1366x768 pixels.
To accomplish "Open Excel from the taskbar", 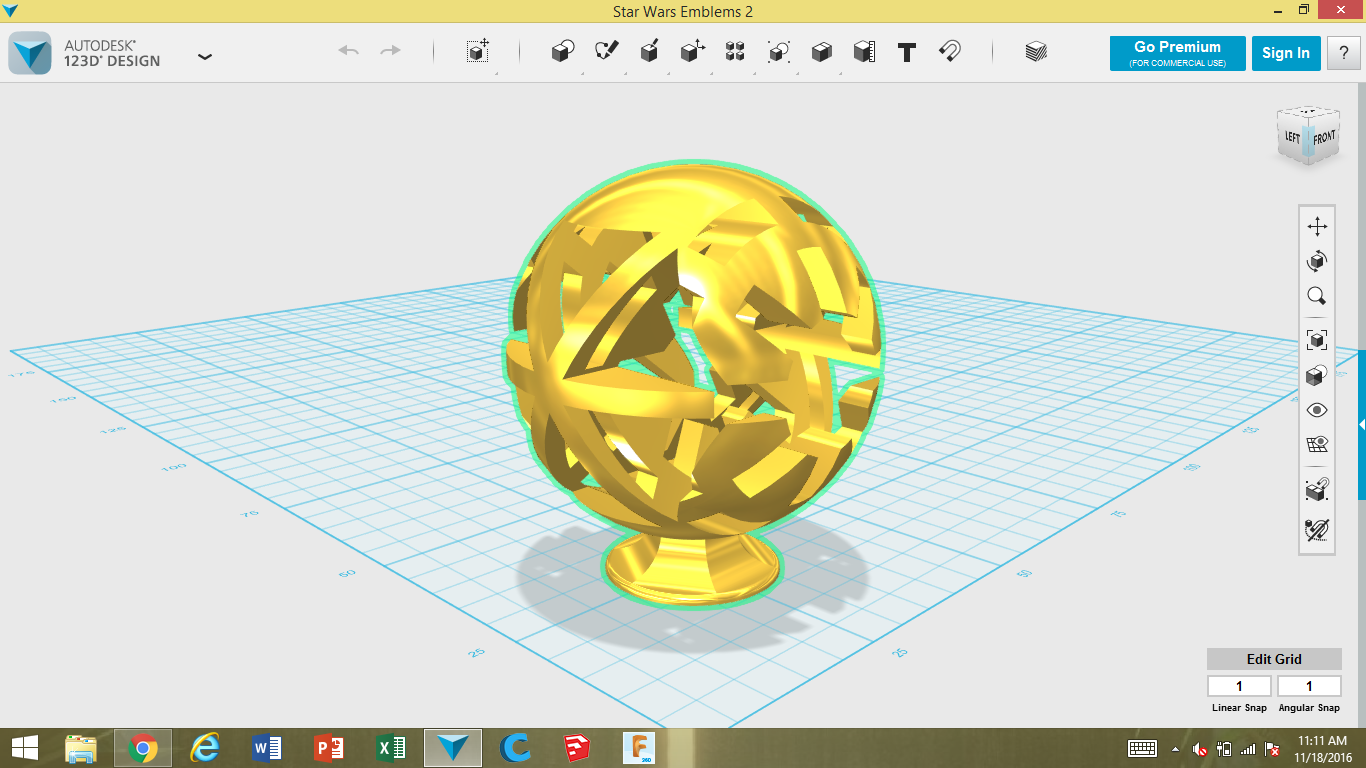I will pos(391,748).
